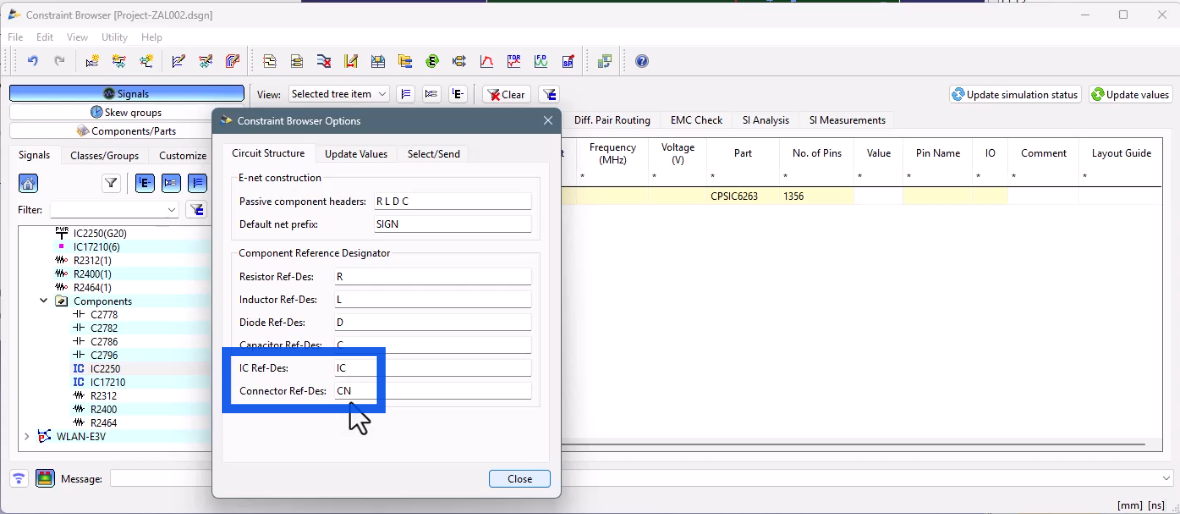Toggle the middle net view button in Signals panel

171,183
